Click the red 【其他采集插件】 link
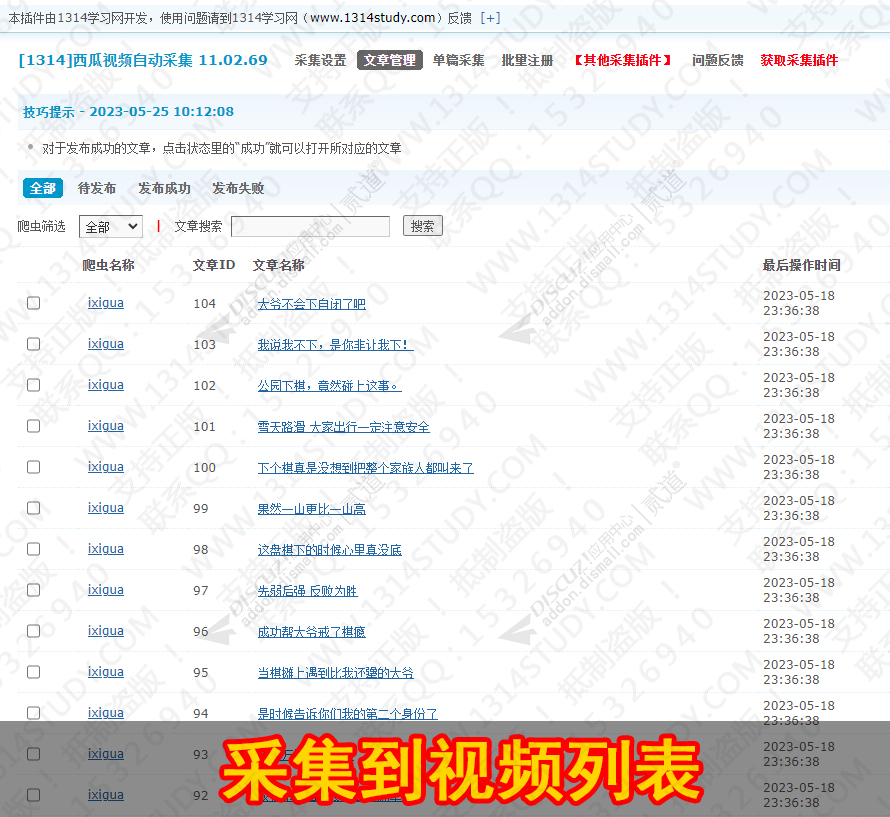 (623, 60)
